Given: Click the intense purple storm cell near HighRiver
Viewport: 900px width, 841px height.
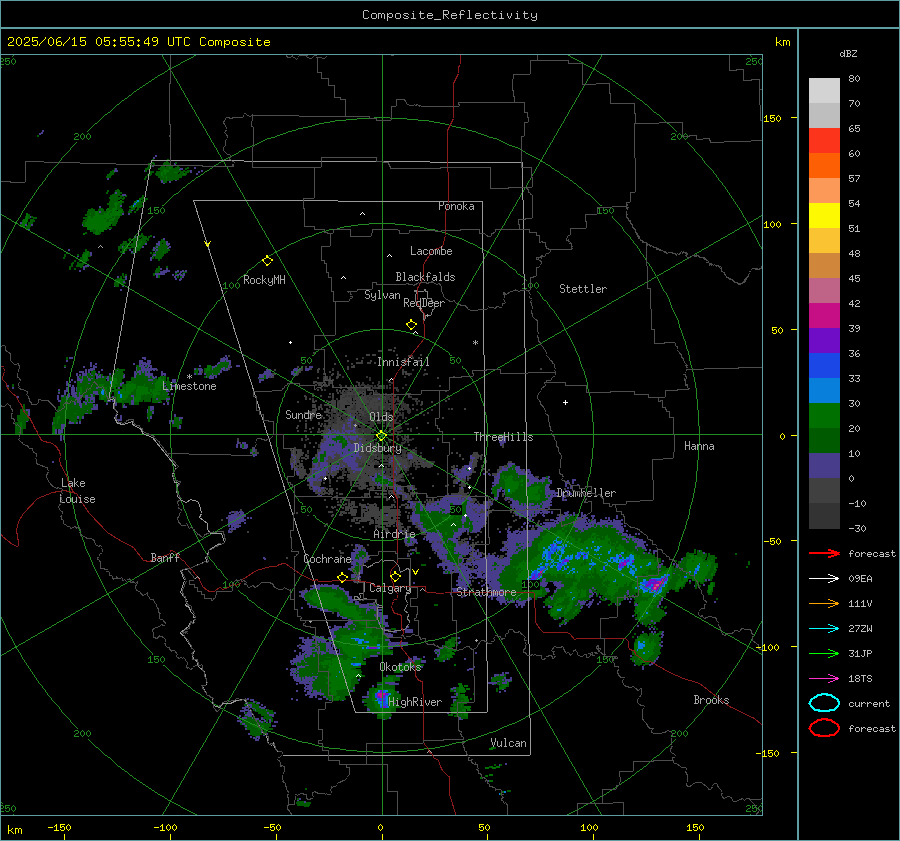Looking at the screenshot, I should coord(381,696).
